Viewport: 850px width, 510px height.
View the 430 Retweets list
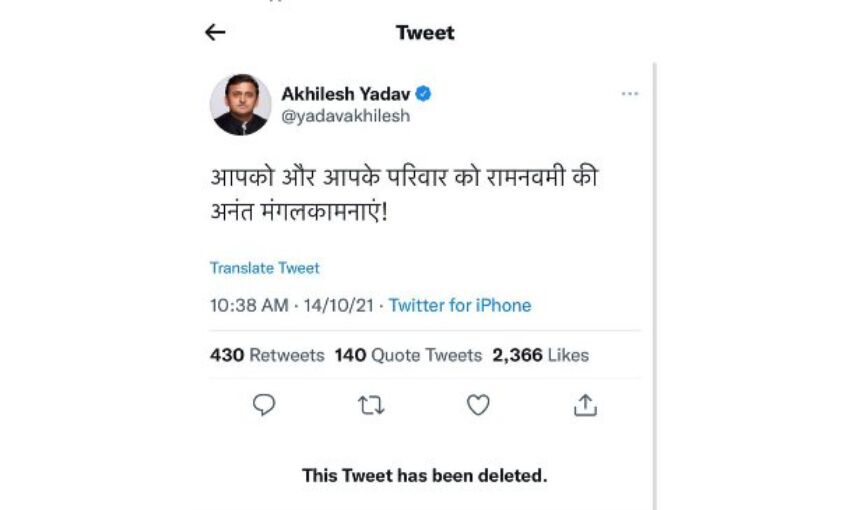tap(267, 355)
